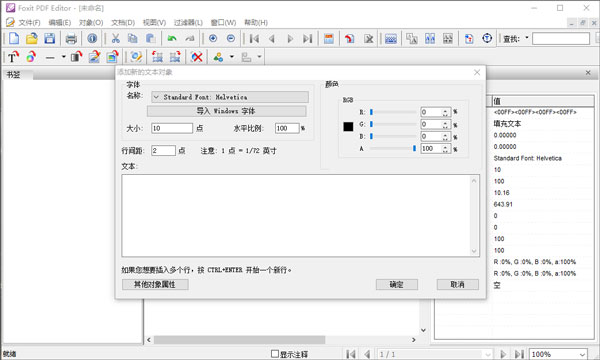Click the add graphic color-wheel icon
Viewport: 600px width, 360px height.
pyautogui.click(x=31, y=57)
